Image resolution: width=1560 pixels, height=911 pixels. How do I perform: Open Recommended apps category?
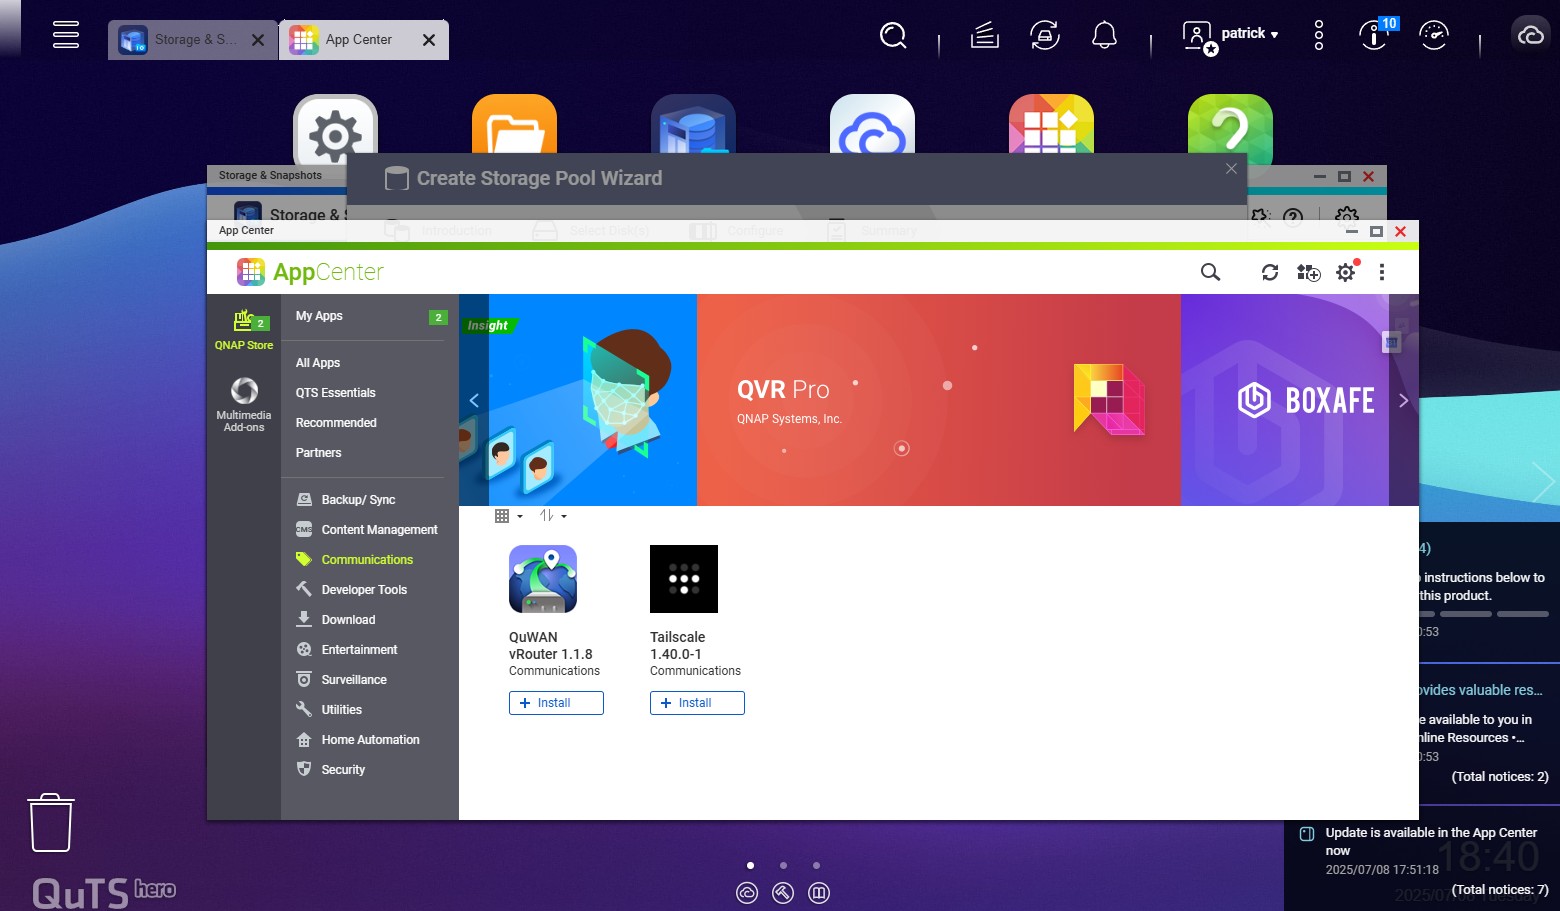click(336, 423)
